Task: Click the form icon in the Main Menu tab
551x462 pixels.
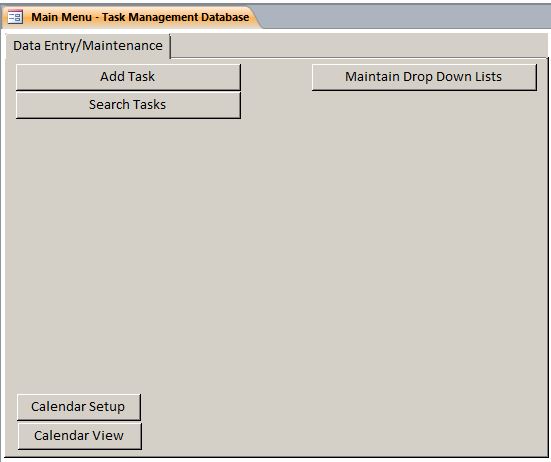Action: (x=15, y=17)
